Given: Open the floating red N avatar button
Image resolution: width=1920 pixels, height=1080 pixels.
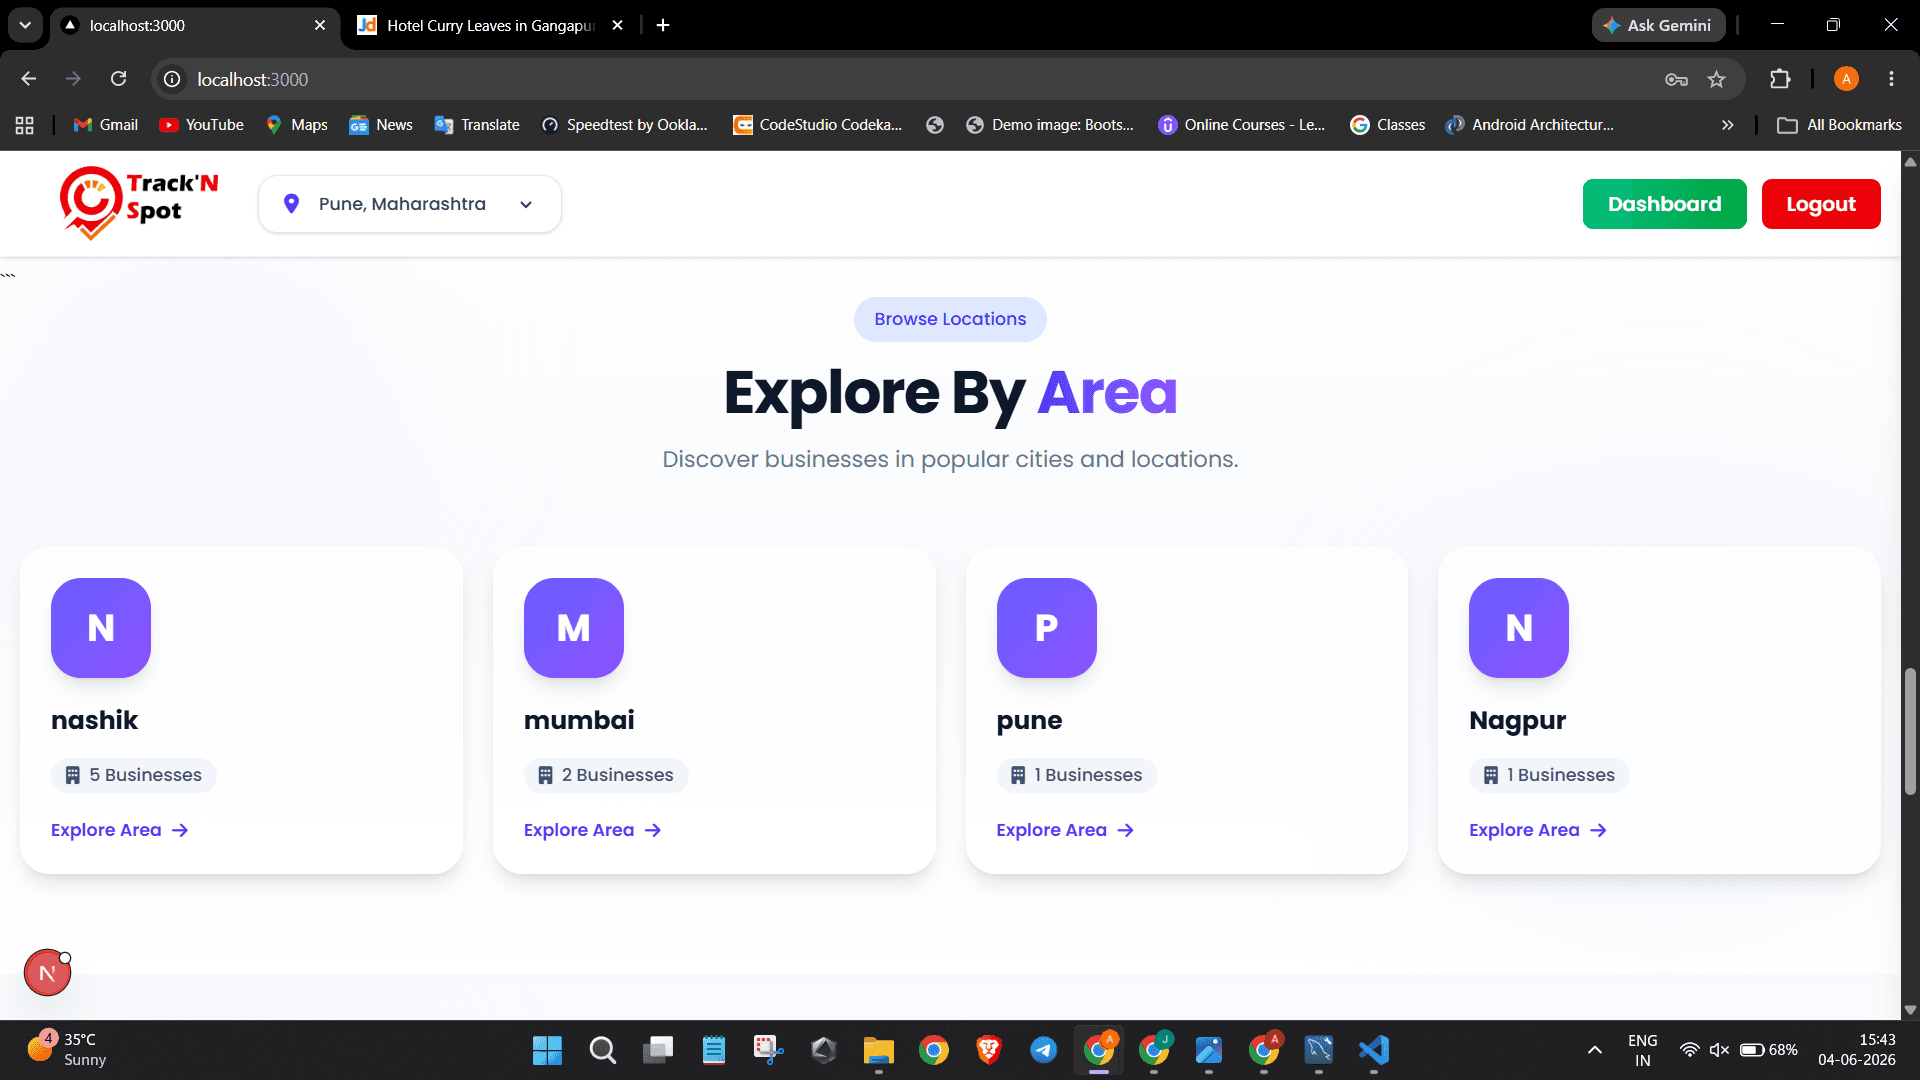Looking at the screenshot, I should [x=47, y=973].
